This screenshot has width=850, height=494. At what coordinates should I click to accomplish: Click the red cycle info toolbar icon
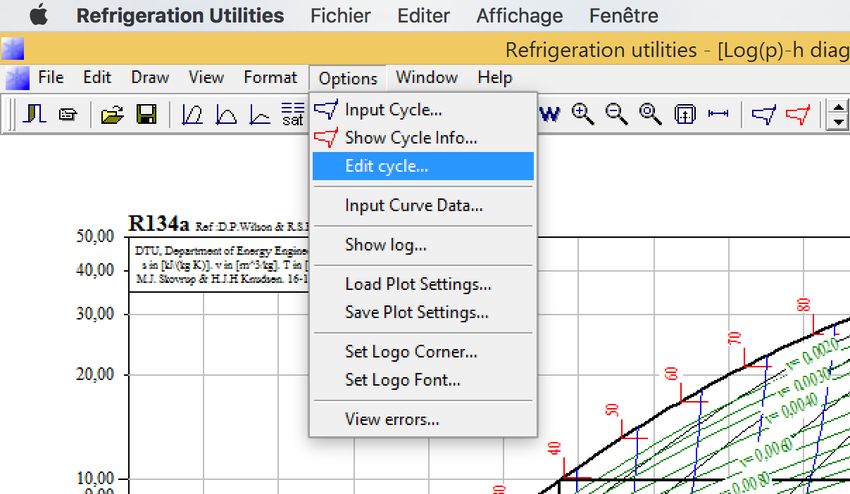(x=797, y=115)
